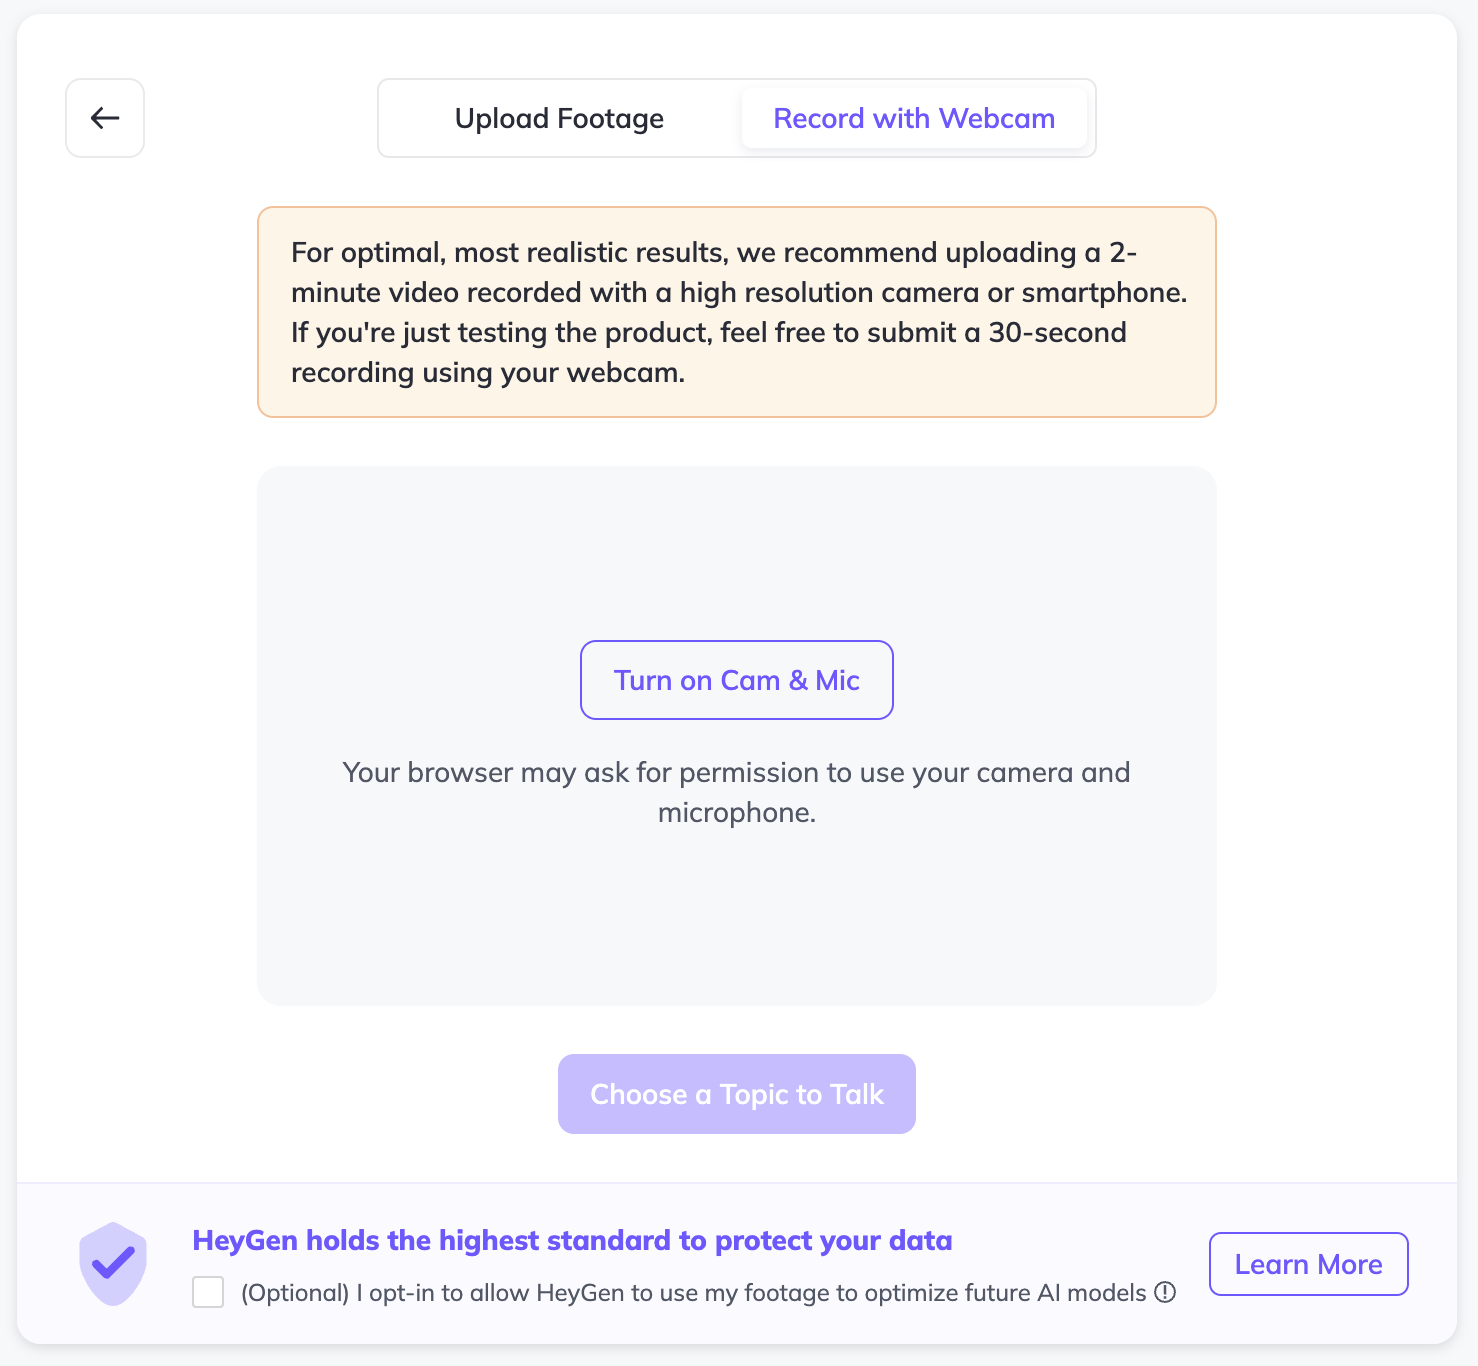Click the shield checkmark icon
Screen dimensions: 1478x1366
click(113, 1264)
